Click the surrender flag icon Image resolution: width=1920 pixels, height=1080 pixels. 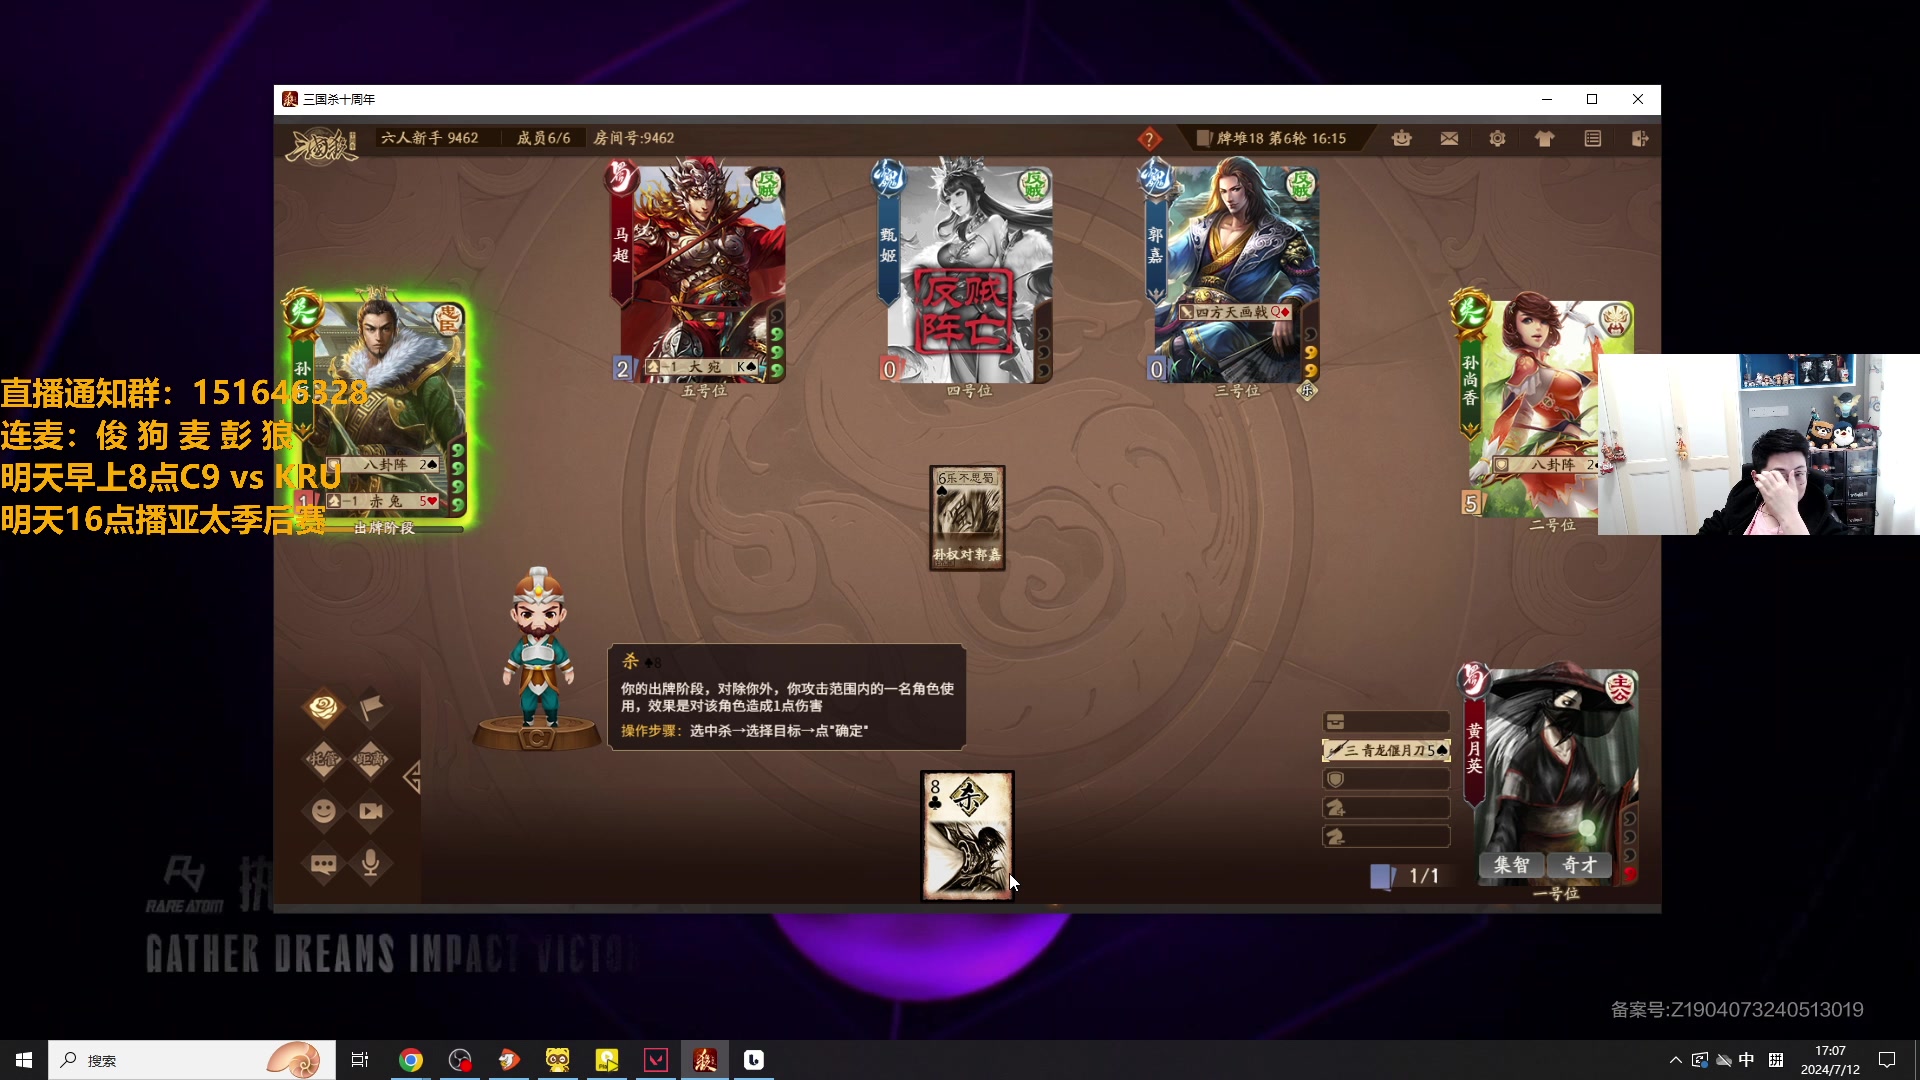coord(371,708)
